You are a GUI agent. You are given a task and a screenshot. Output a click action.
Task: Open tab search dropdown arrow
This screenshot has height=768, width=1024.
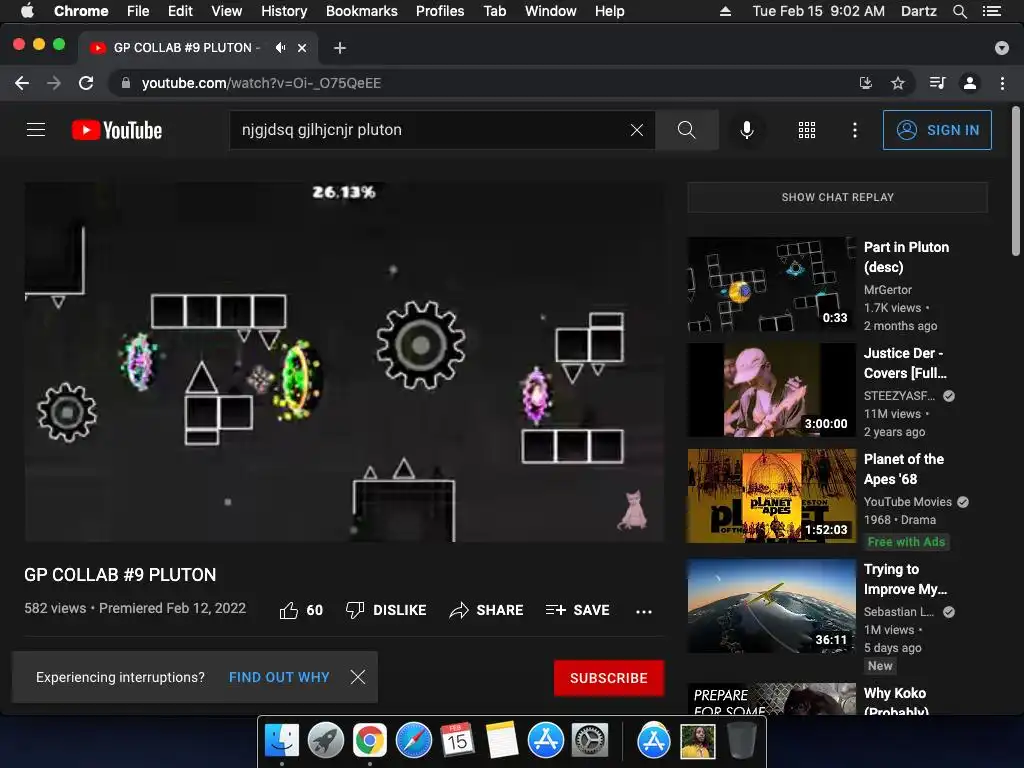click(1002, 48)
